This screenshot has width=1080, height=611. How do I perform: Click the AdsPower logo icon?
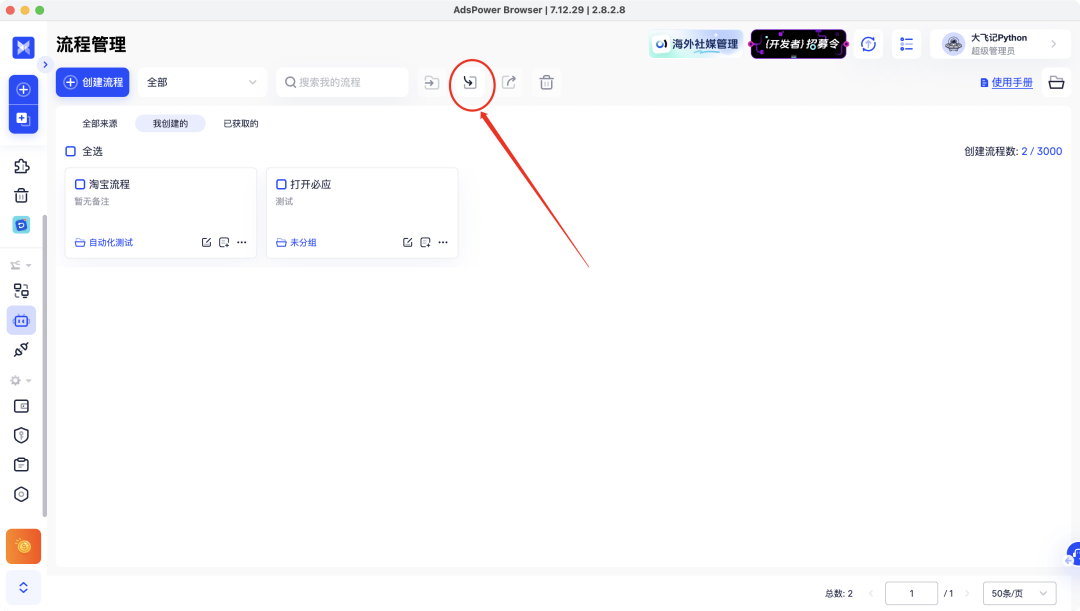[23, 48]
